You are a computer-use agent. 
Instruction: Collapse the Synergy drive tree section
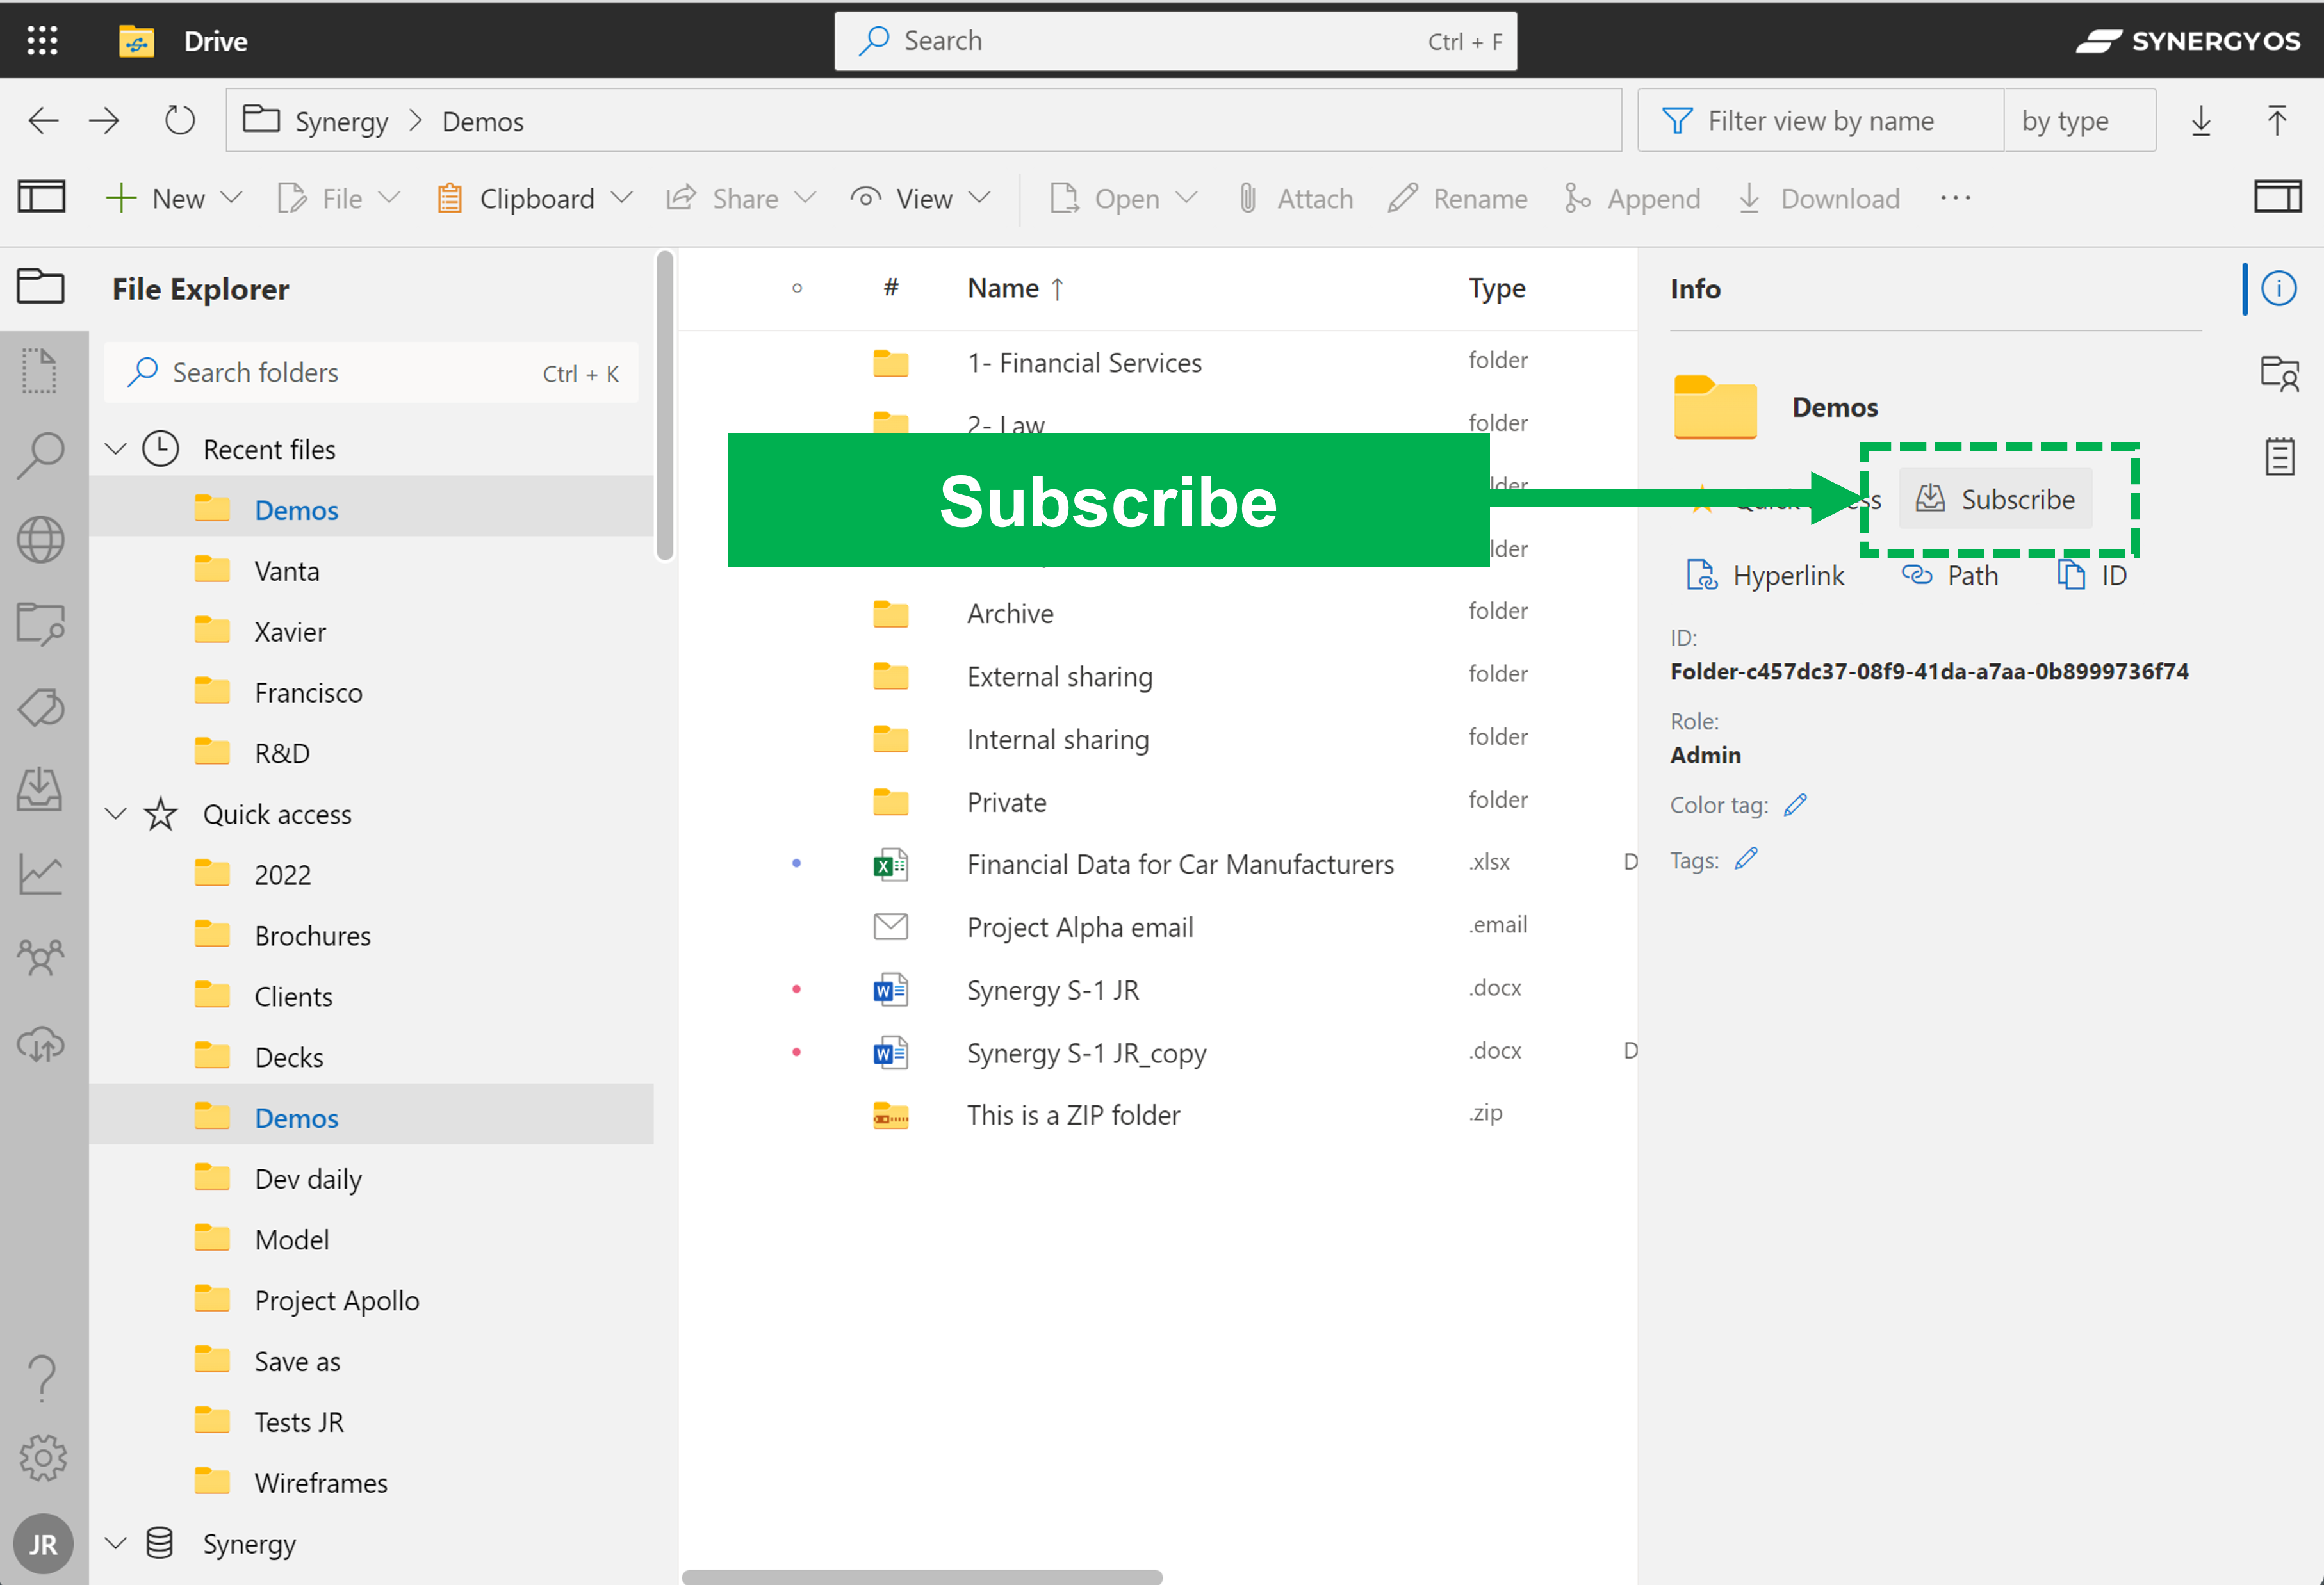pyautogui.click(x=116, y=1543)
